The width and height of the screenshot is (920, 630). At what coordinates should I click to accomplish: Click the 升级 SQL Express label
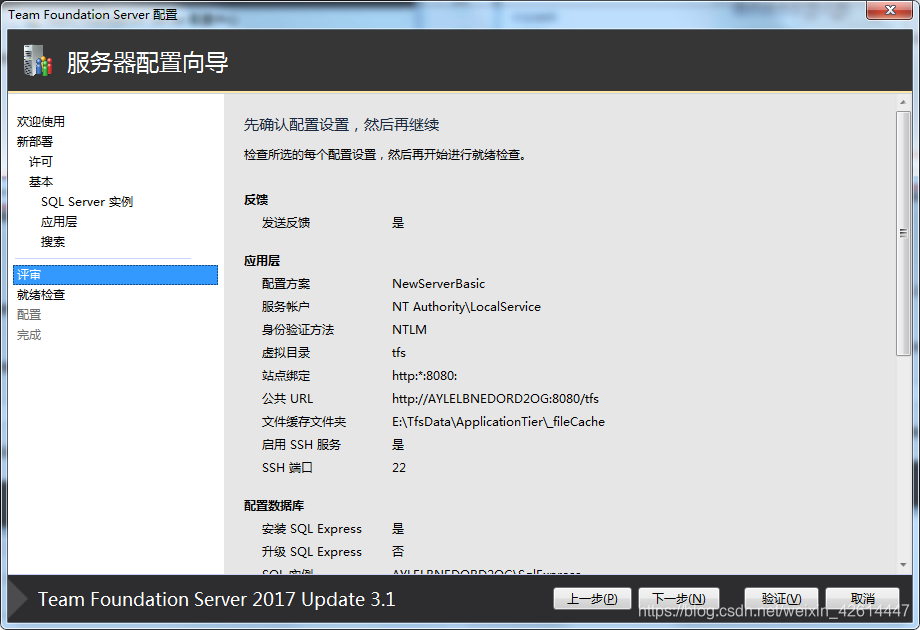pyautogui.click(x=312, y=552)
